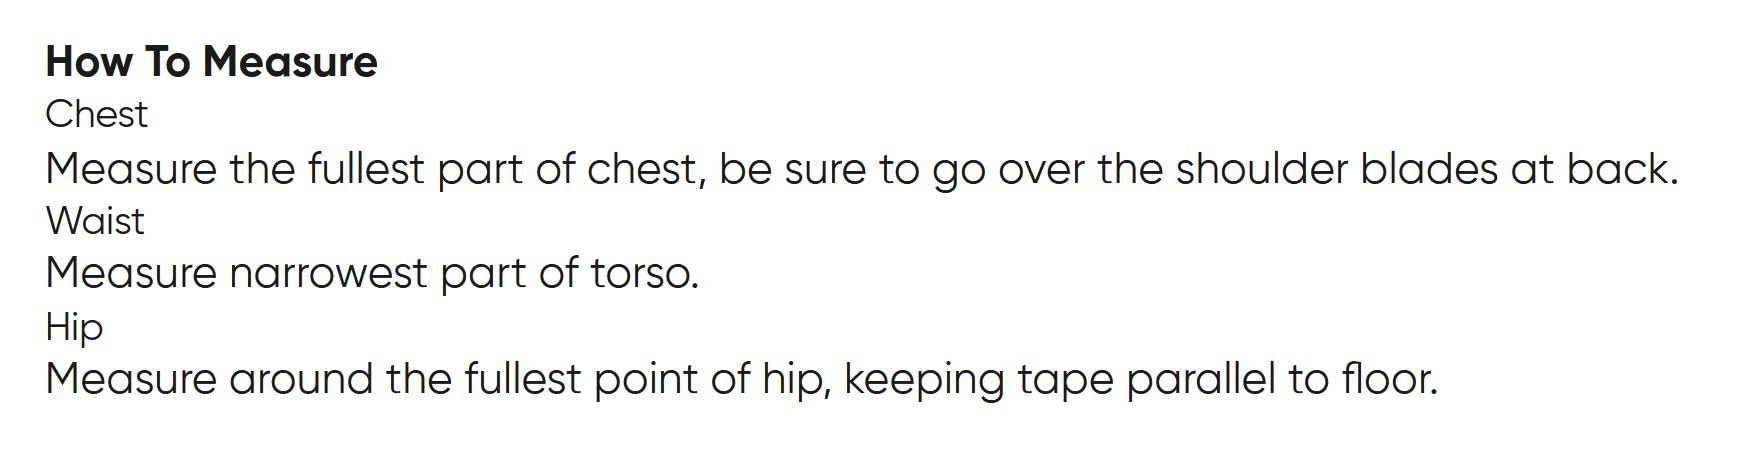Click Measure in the hip instruction line
Screen dimensions: 1751x472
click(x=130, y=380)
